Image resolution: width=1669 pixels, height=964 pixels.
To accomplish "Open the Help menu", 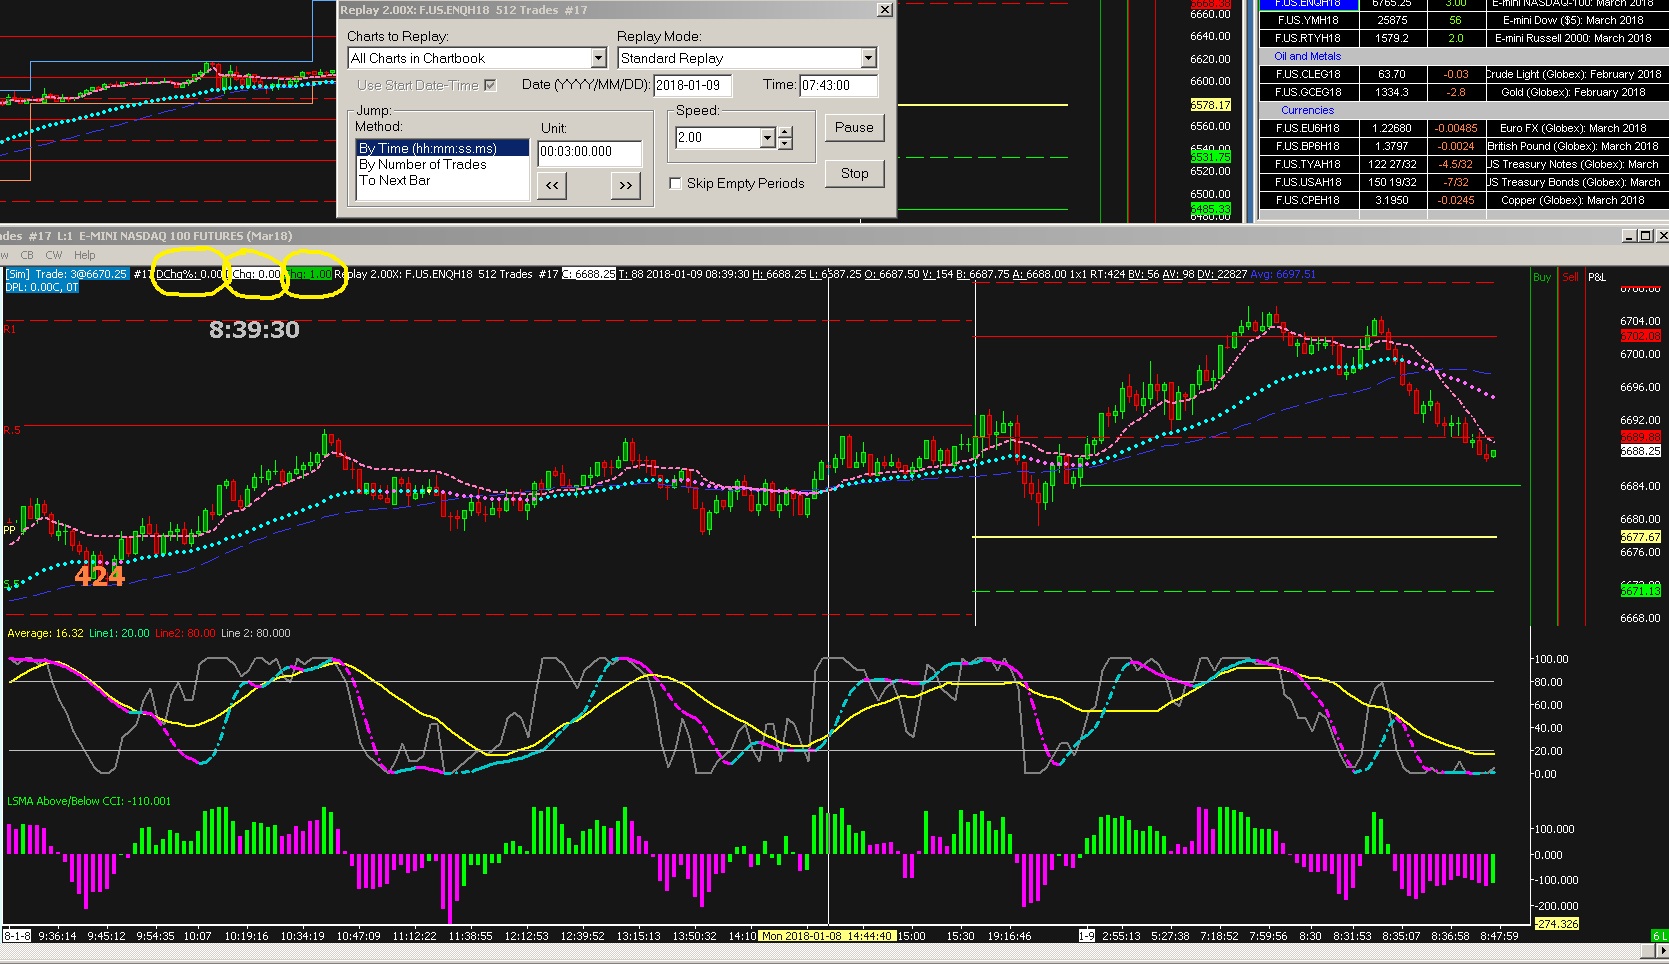I will pos(85,255).
